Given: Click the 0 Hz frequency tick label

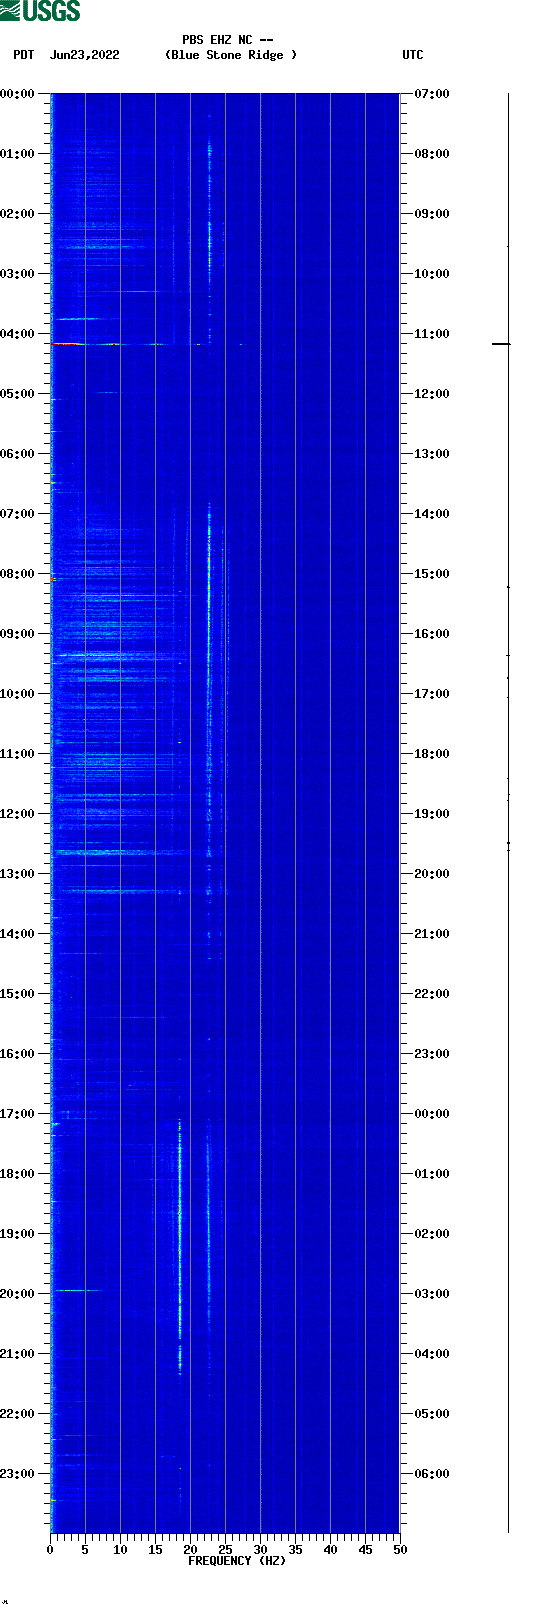Looking at the screenshot, I should coord(50,1549).
